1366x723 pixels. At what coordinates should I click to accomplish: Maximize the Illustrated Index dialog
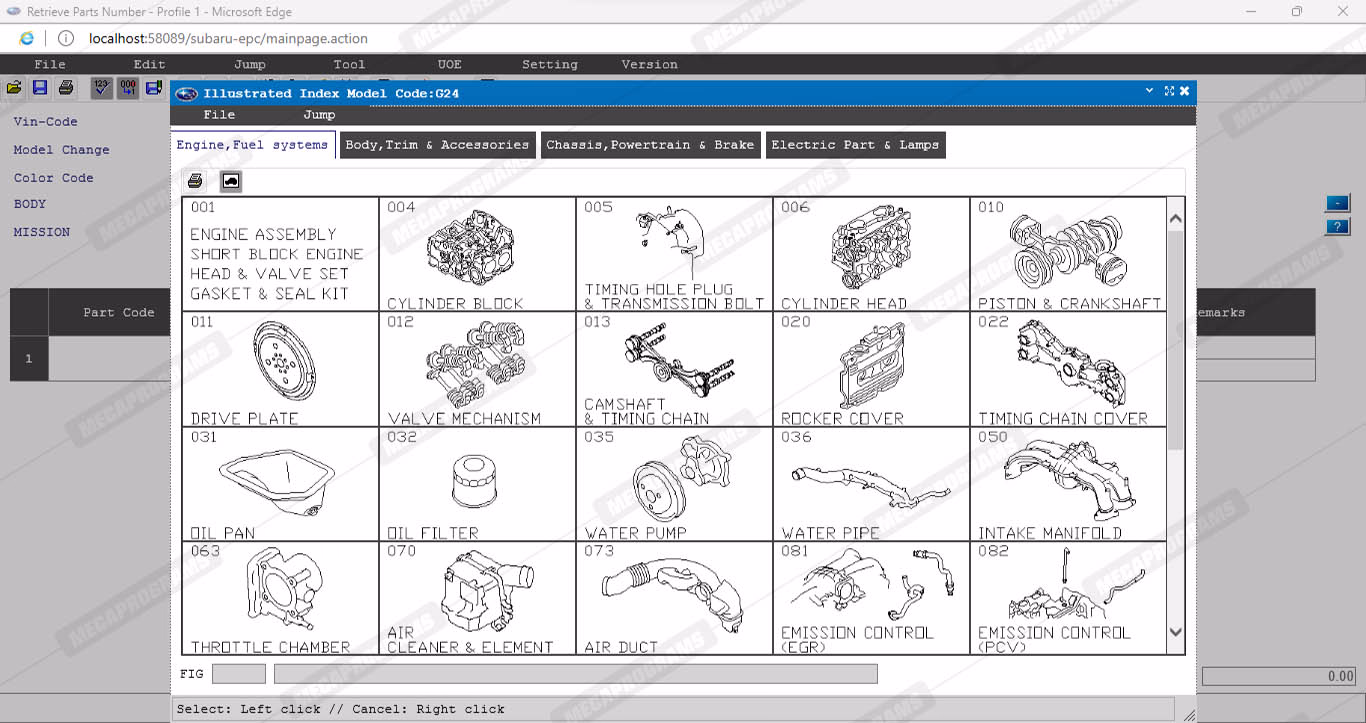1168,92
